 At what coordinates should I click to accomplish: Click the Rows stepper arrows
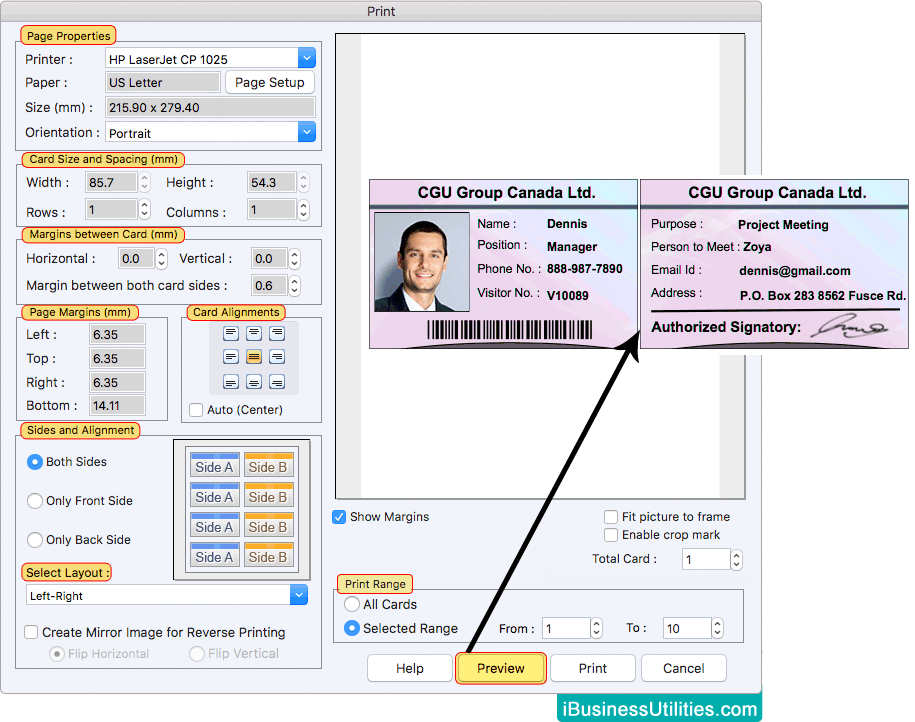(x=145, y=210)
